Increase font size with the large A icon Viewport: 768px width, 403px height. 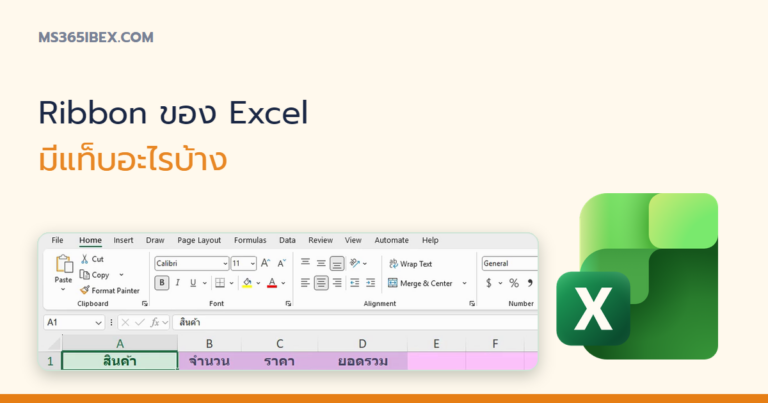pos(265,263)
